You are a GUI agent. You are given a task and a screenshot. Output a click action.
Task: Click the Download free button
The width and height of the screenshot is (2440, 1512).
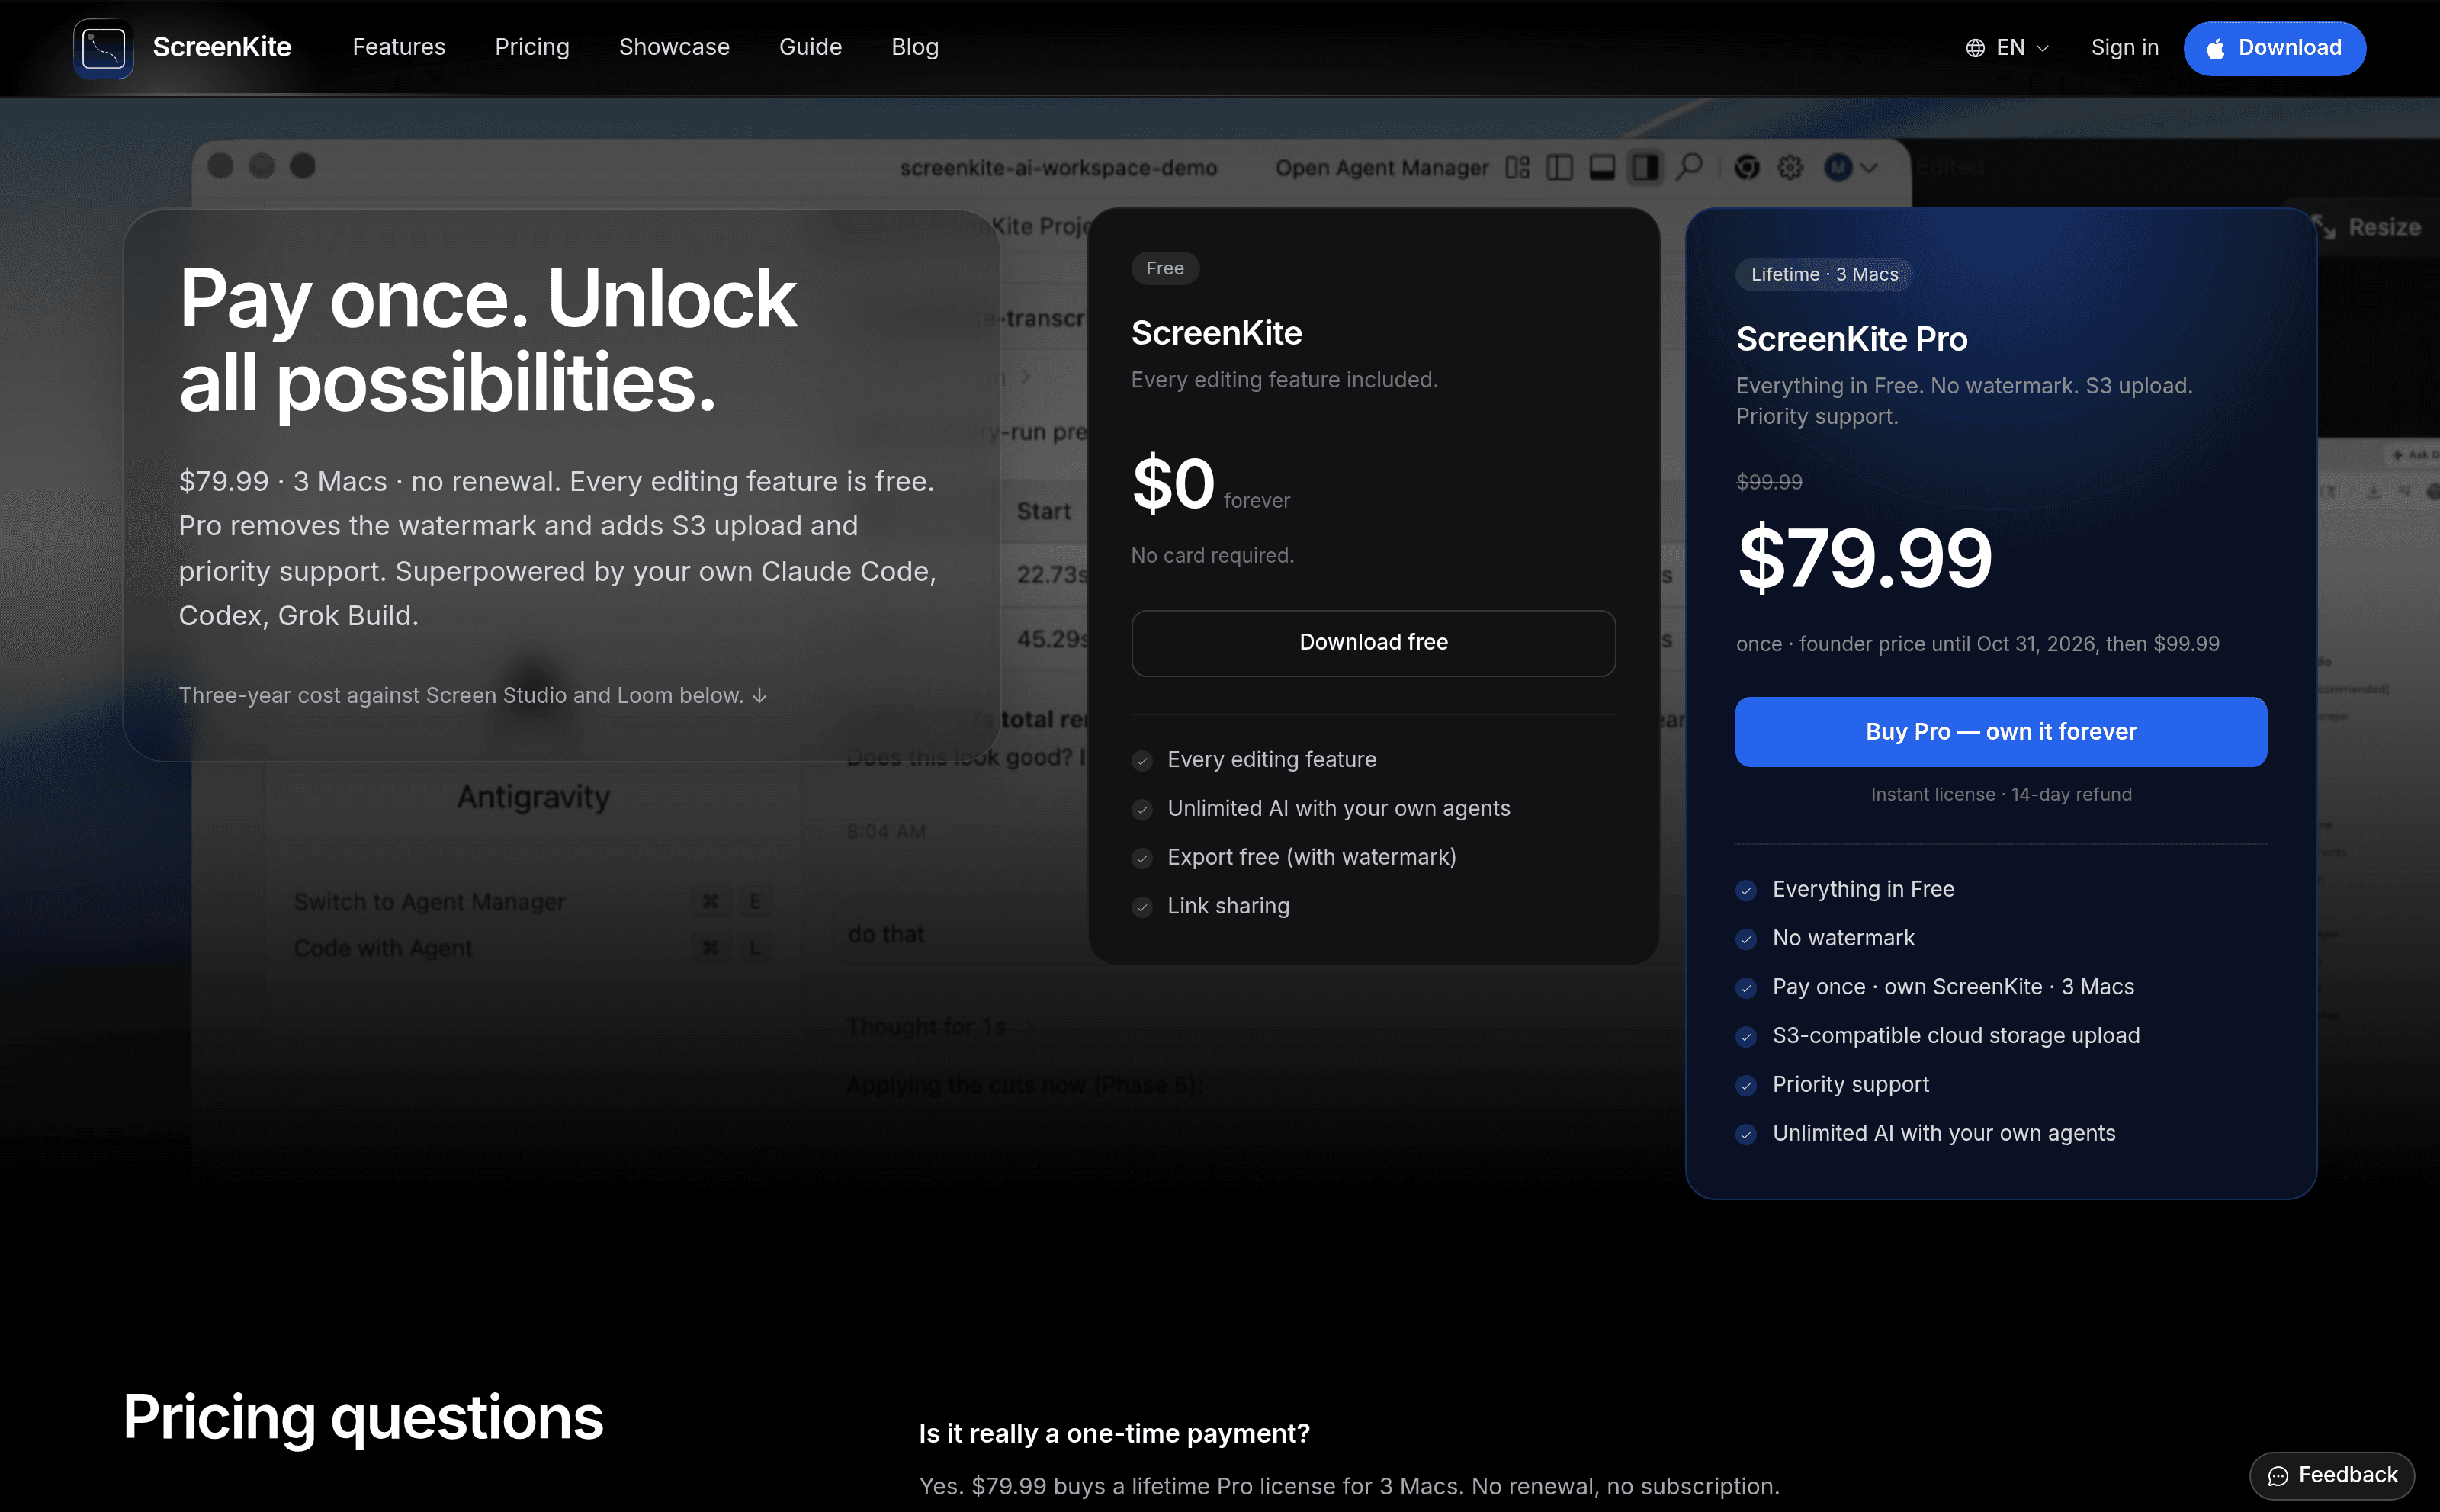pos(1373,643)
